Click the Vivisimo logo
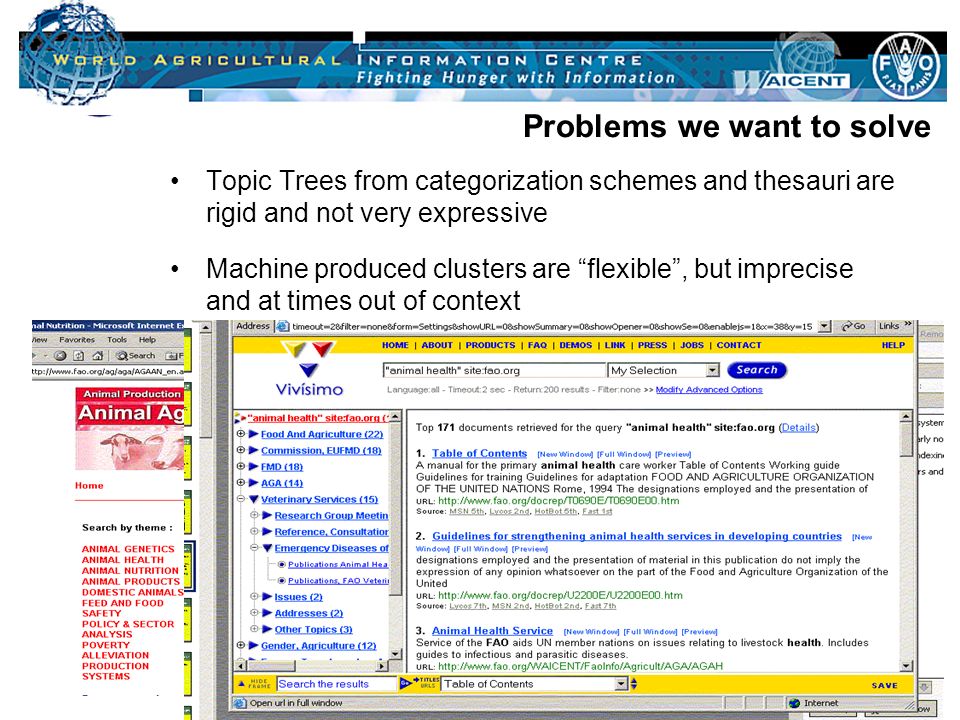 pos(309,369)
